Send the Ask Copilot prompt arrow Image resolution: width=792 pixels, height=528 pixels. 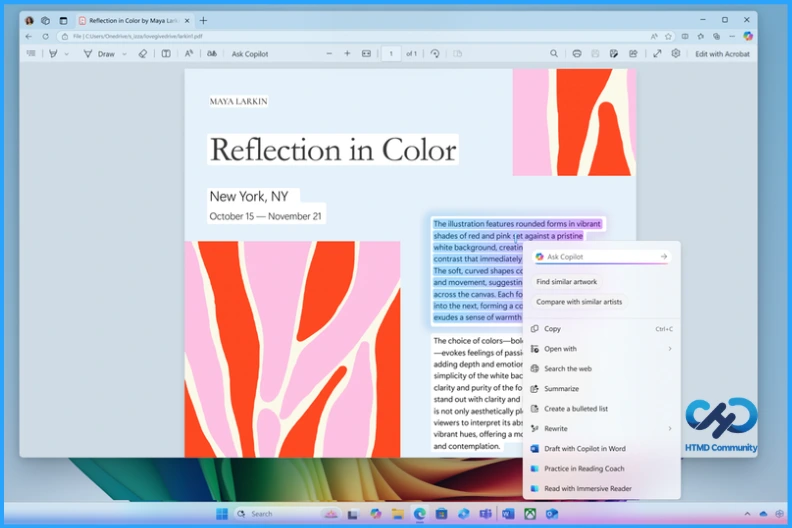pos(664,257)
